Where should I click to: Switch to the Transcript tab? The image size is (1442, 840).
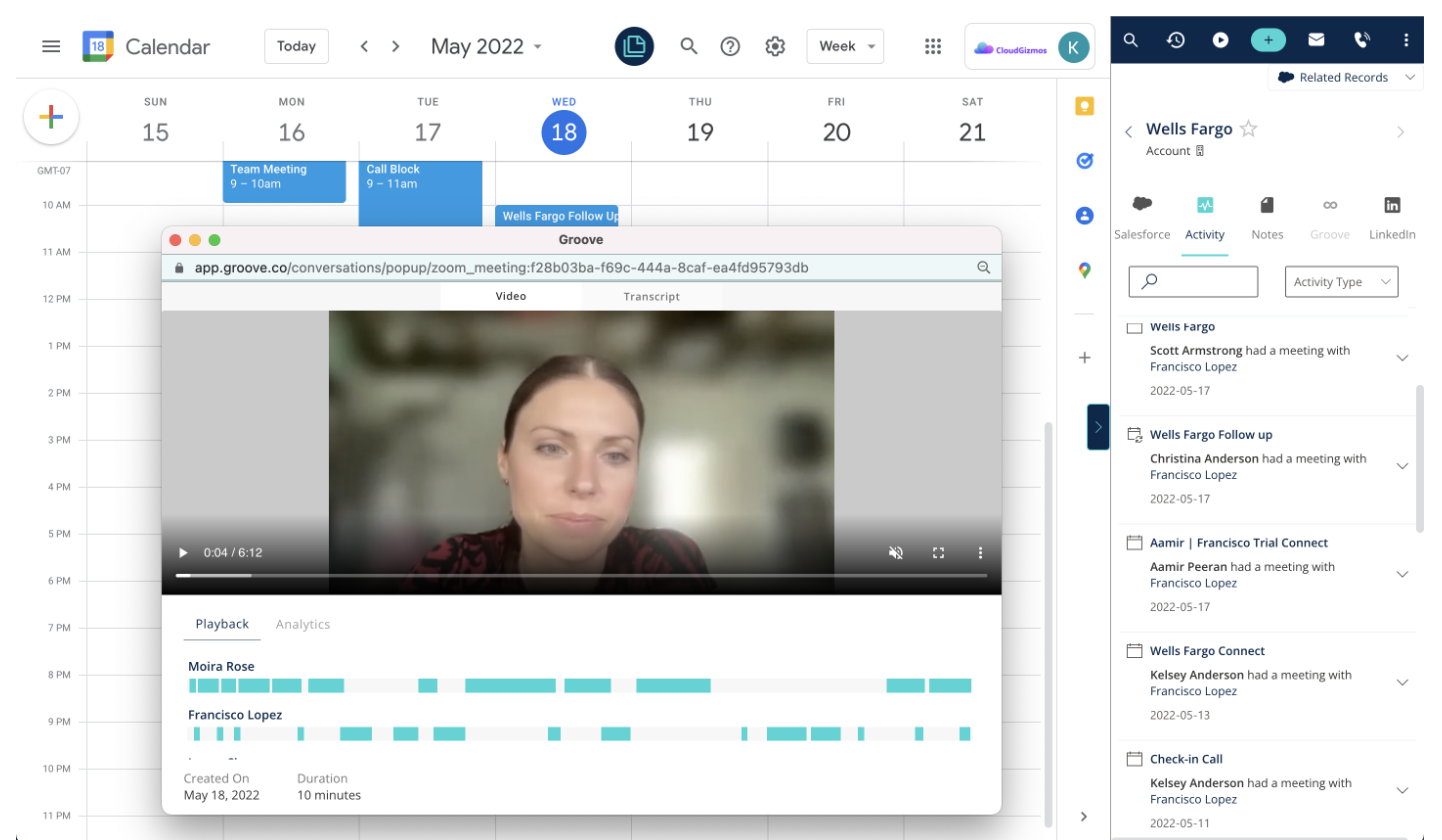(x=651, y=296)
